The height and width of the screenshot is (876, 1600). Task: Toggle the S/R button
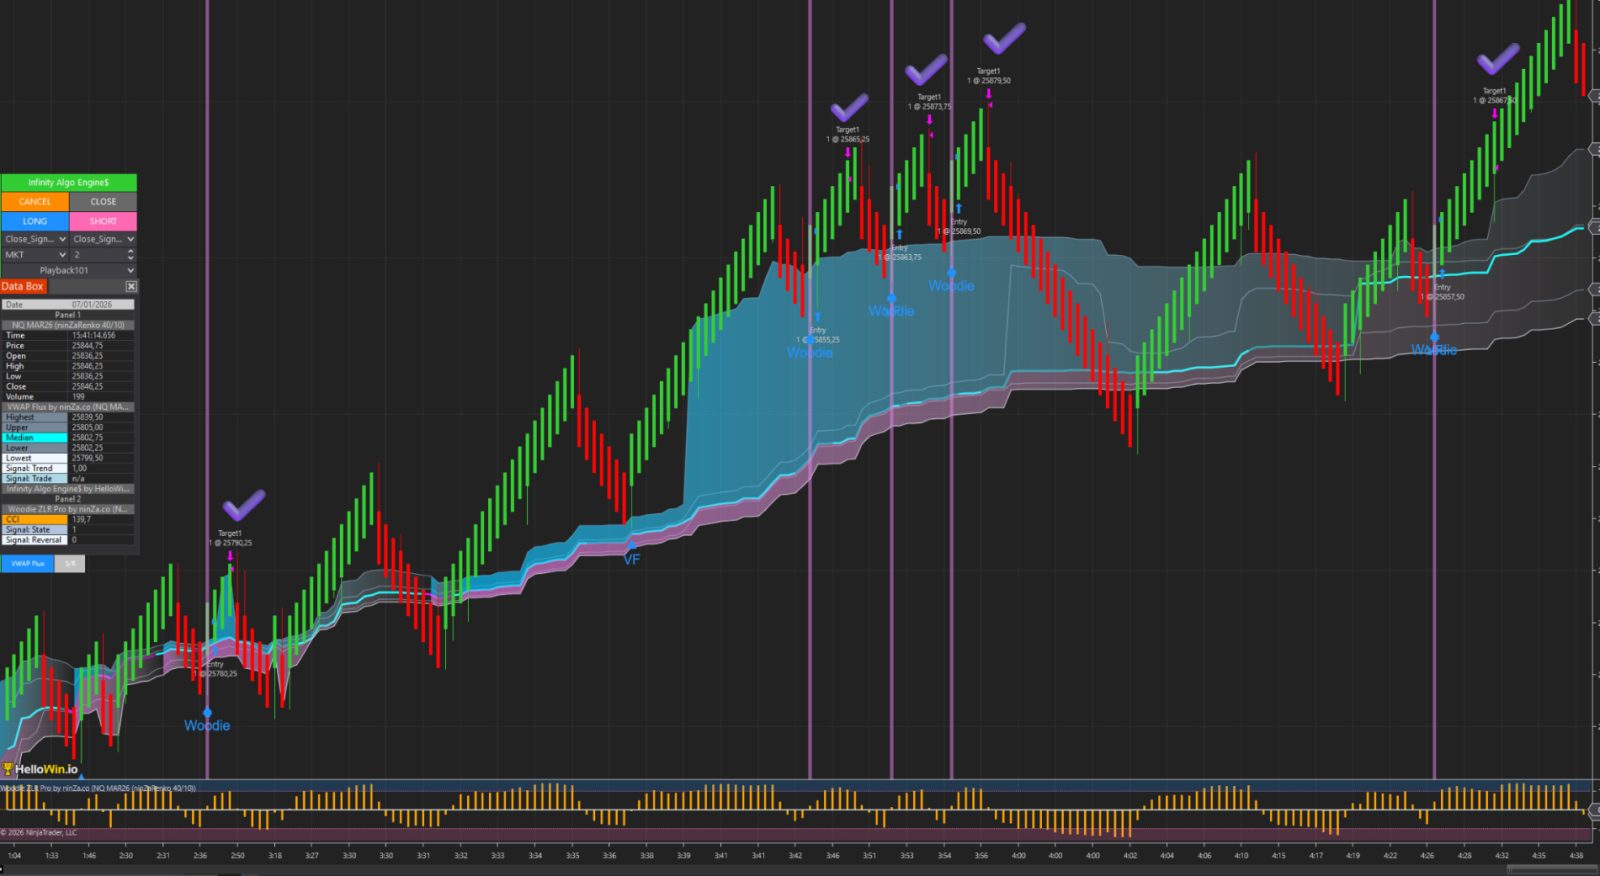pyautogui.click(x=70, y=563)
